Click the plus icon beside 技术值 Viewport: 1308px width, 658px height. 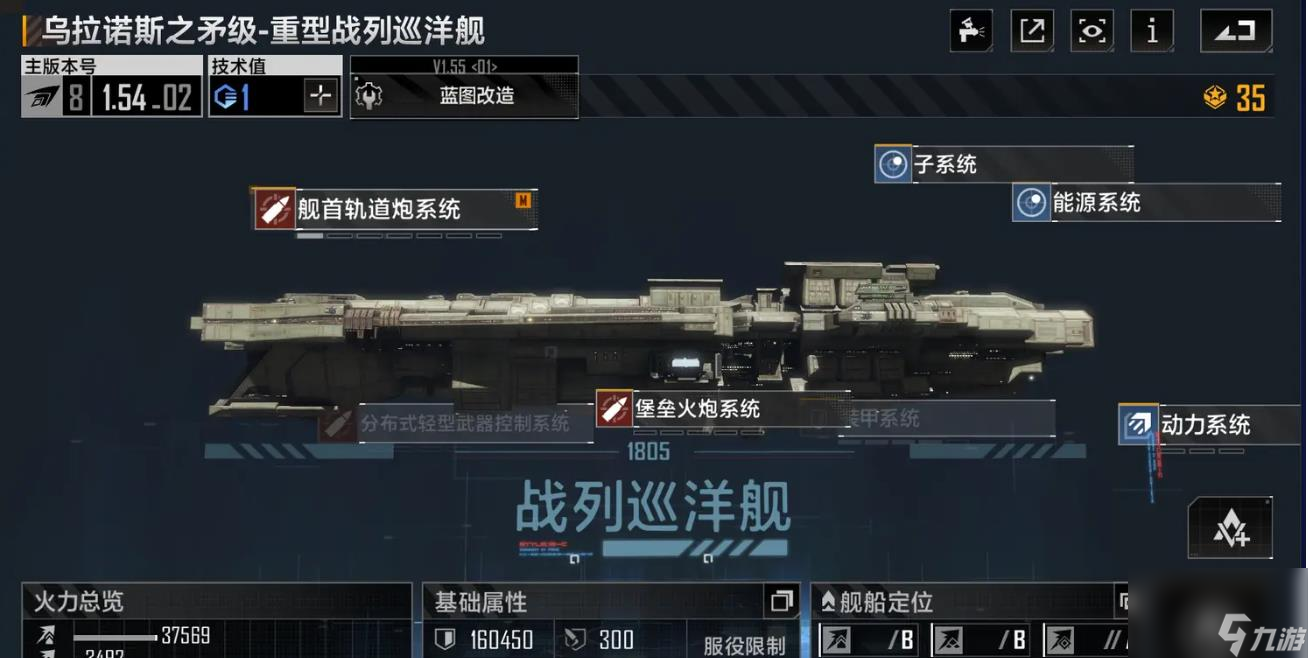tap(321, 97)
